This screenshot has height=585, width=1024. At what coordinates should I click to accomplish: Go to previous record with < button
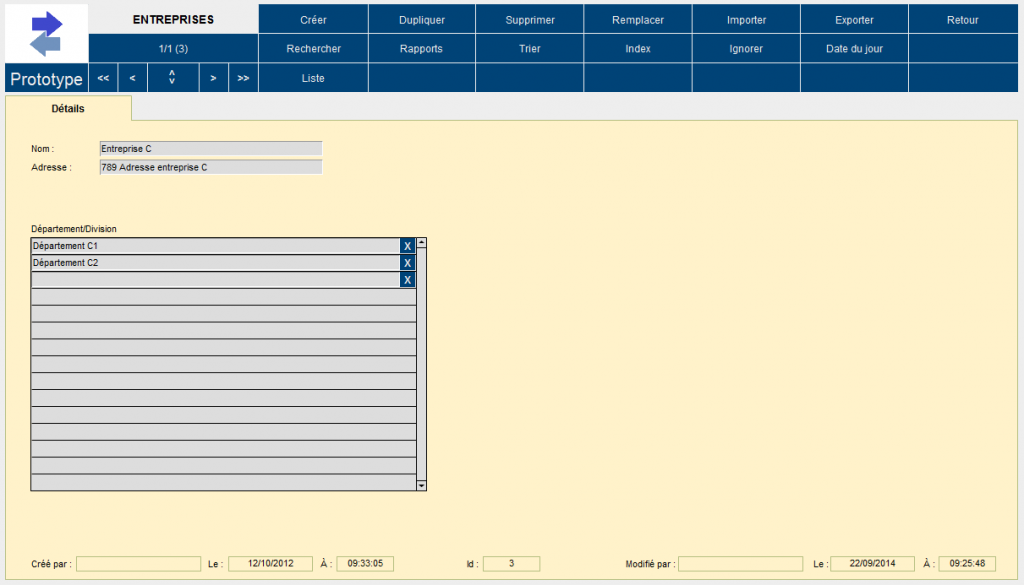tap(132, 78)
